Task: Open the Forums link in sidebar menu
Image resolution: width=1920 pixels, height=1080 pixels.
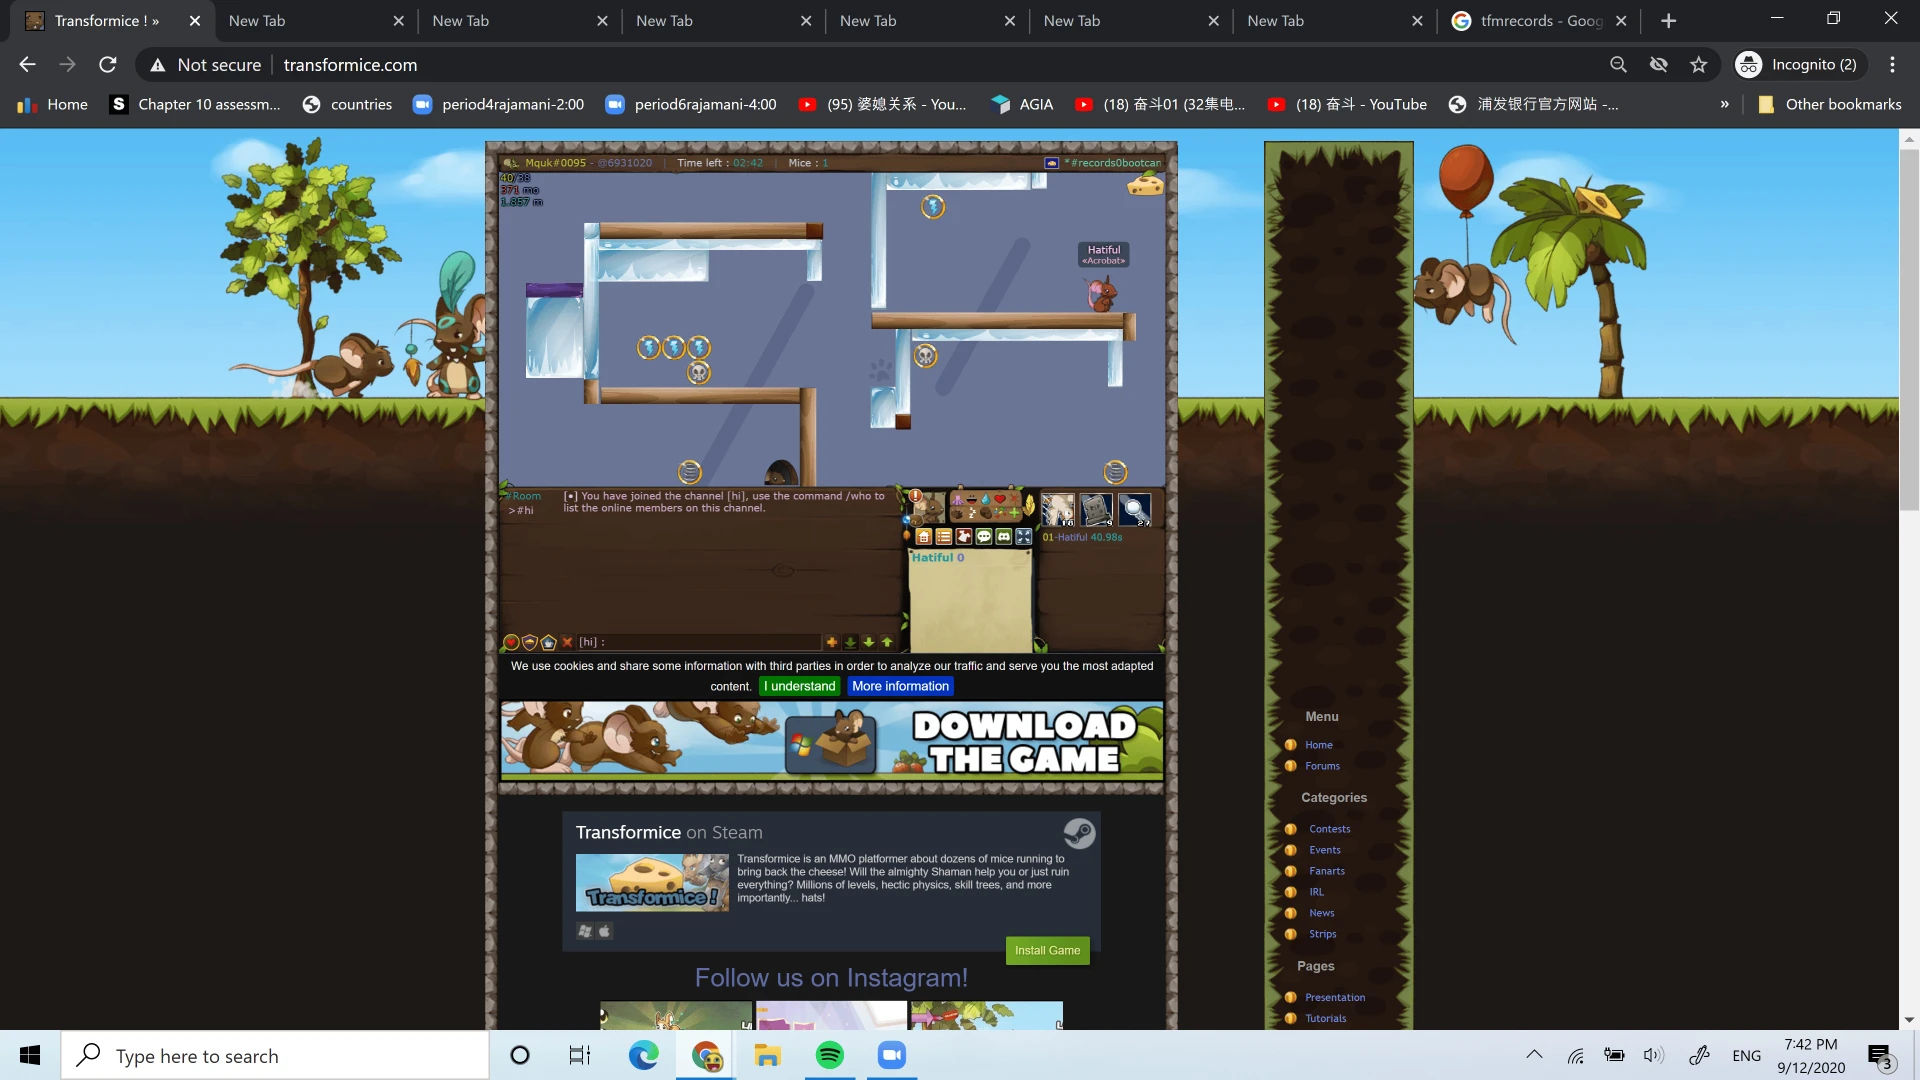Action: click(1322, 766)
